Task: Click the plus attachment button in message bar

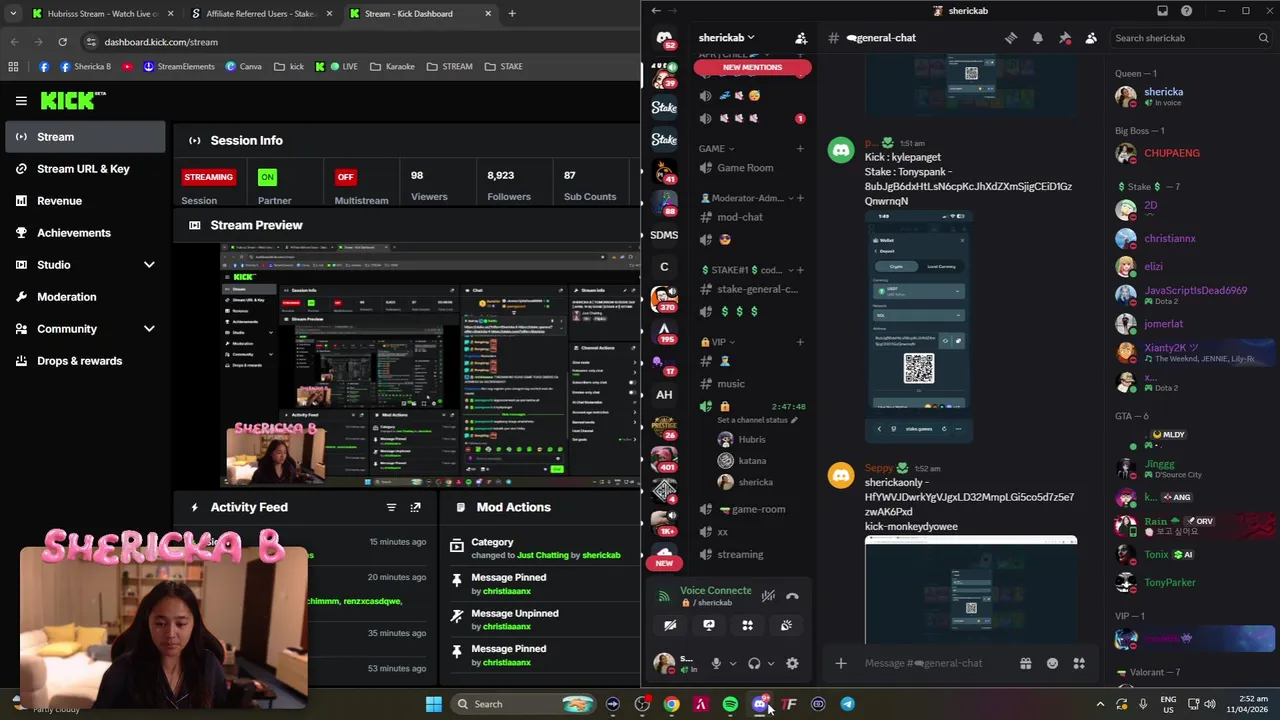Action: pos(841,663)
